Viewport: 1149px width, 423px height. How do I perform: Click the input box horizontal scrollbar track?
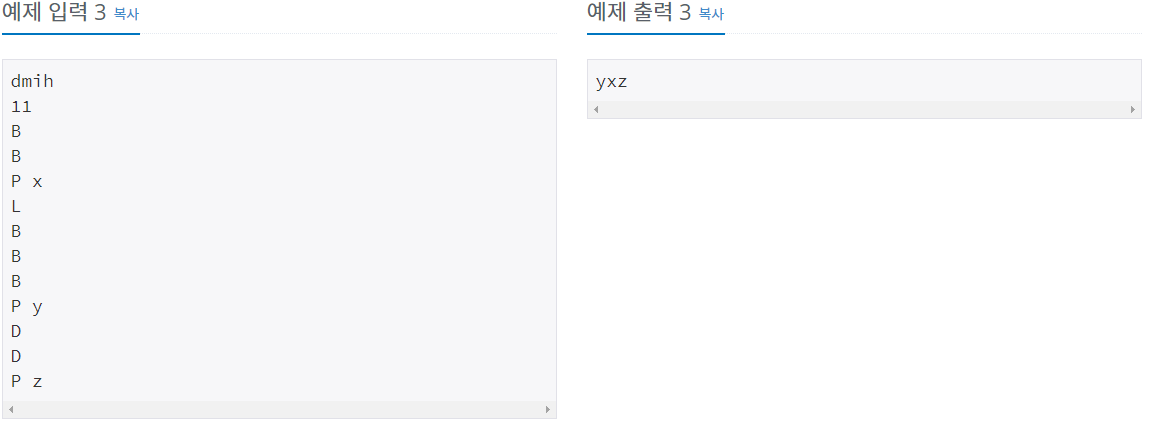click(x=279, y=410)
